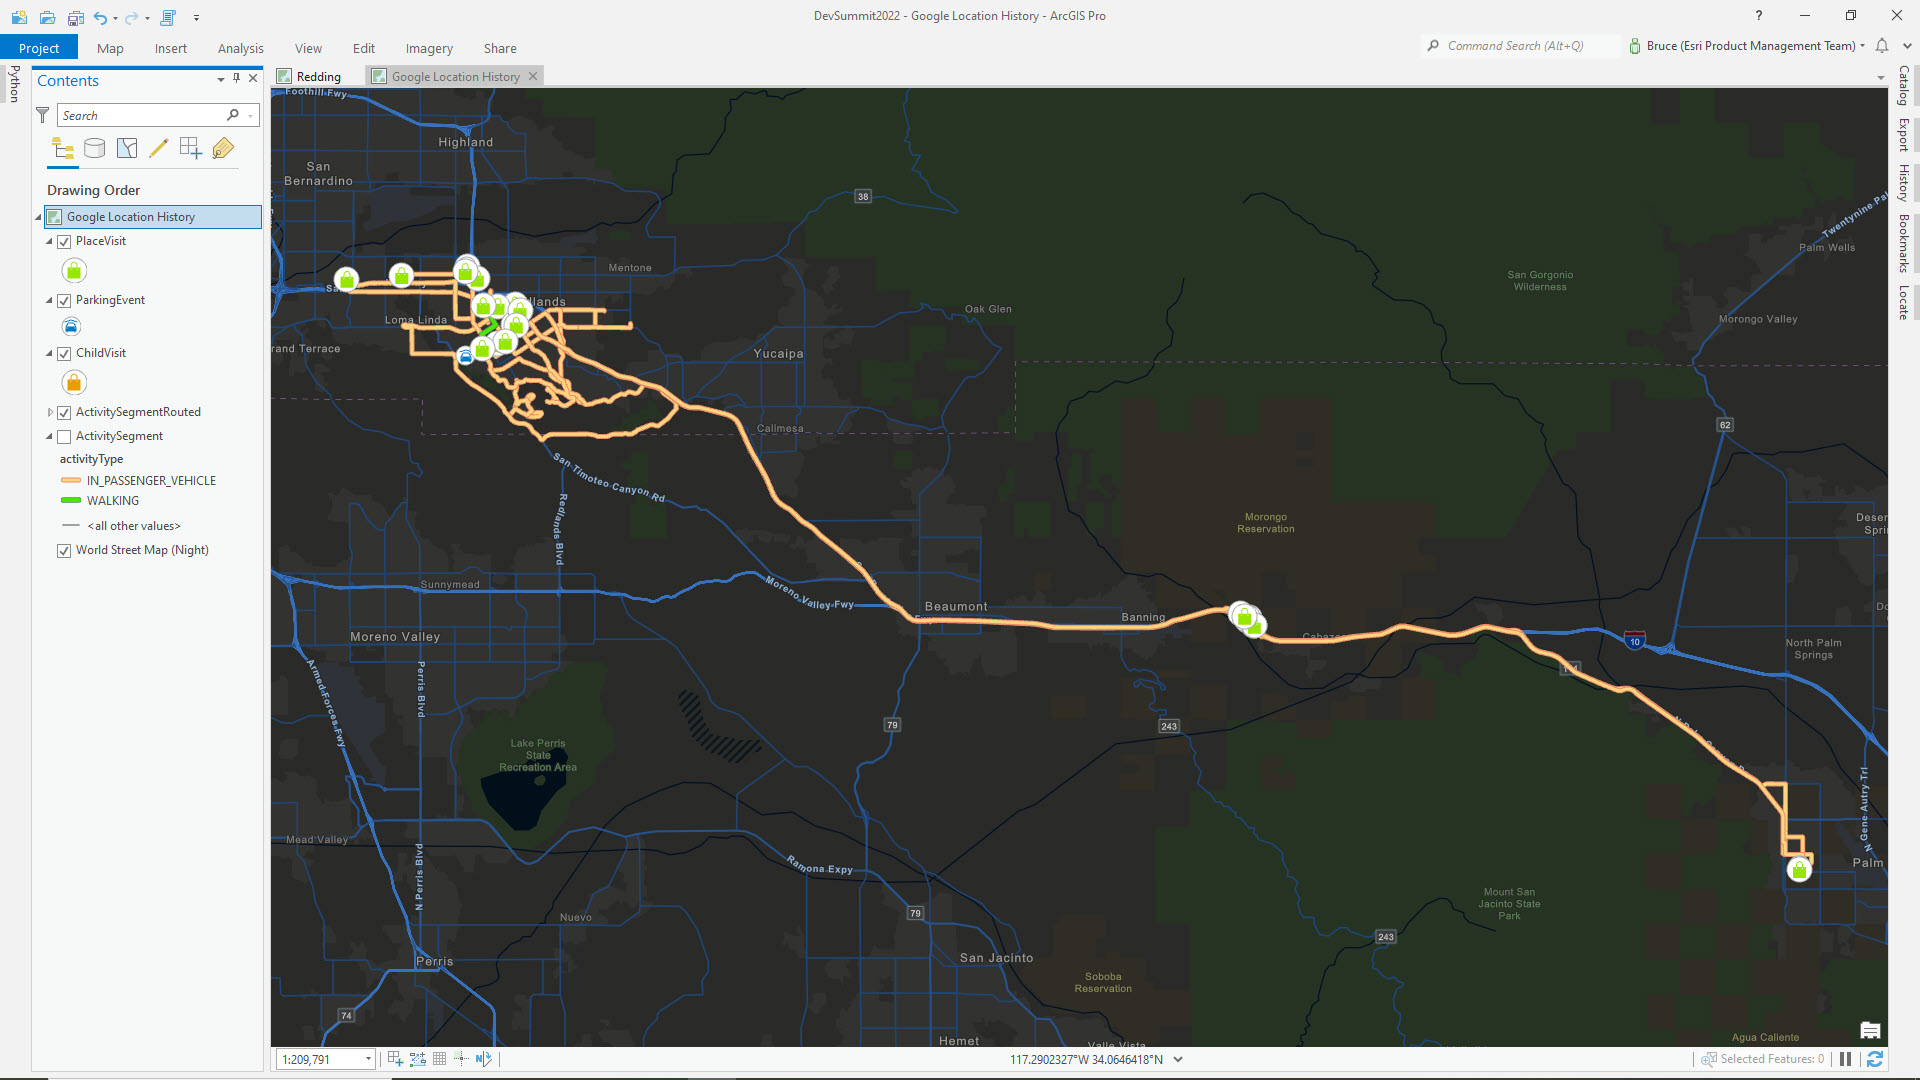Enable the ActivitySegment layer checkbox
This screenshot has width=1920, height=1080.
(64, 436)
